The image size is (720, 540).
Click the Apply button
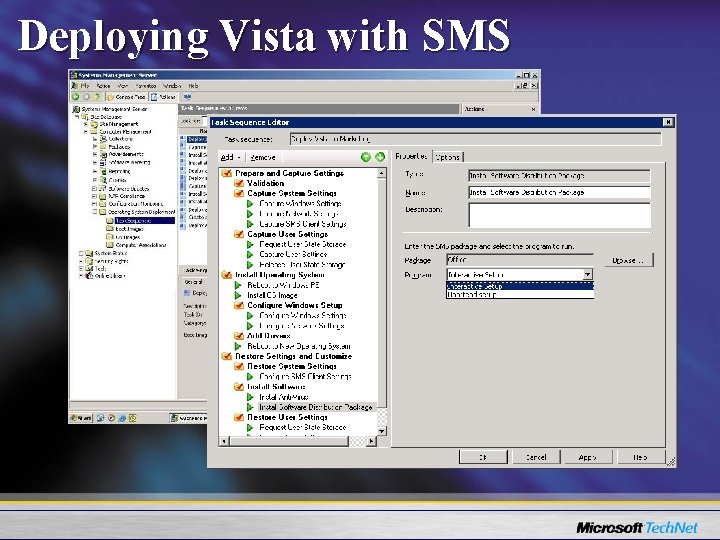click(588, 457)
